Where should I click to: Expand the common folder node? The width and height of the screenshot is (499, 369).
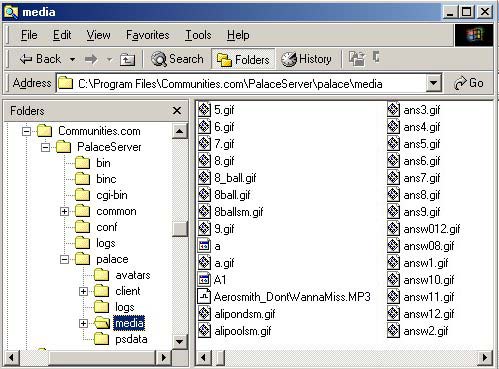click(x=64, y=211)
